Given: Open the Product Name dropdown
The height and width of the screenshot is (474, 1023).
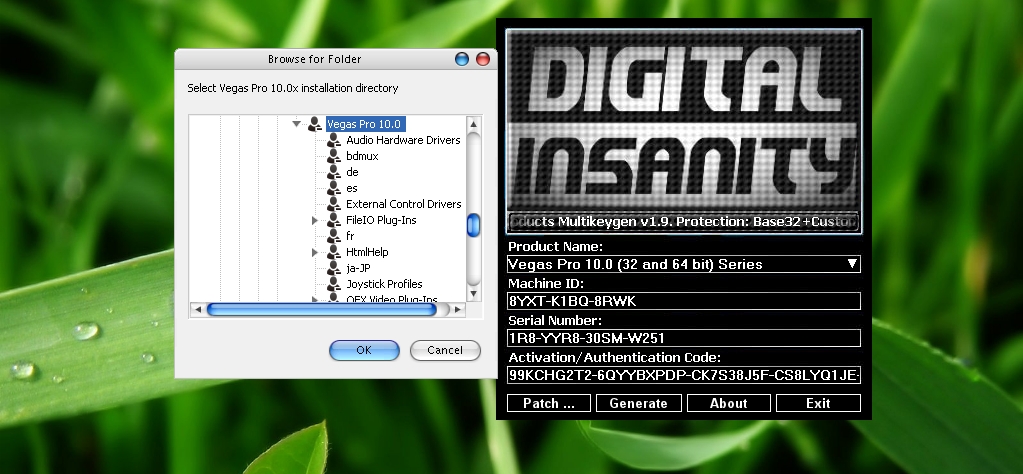Looking at the screenshot, I should (852, 264).
